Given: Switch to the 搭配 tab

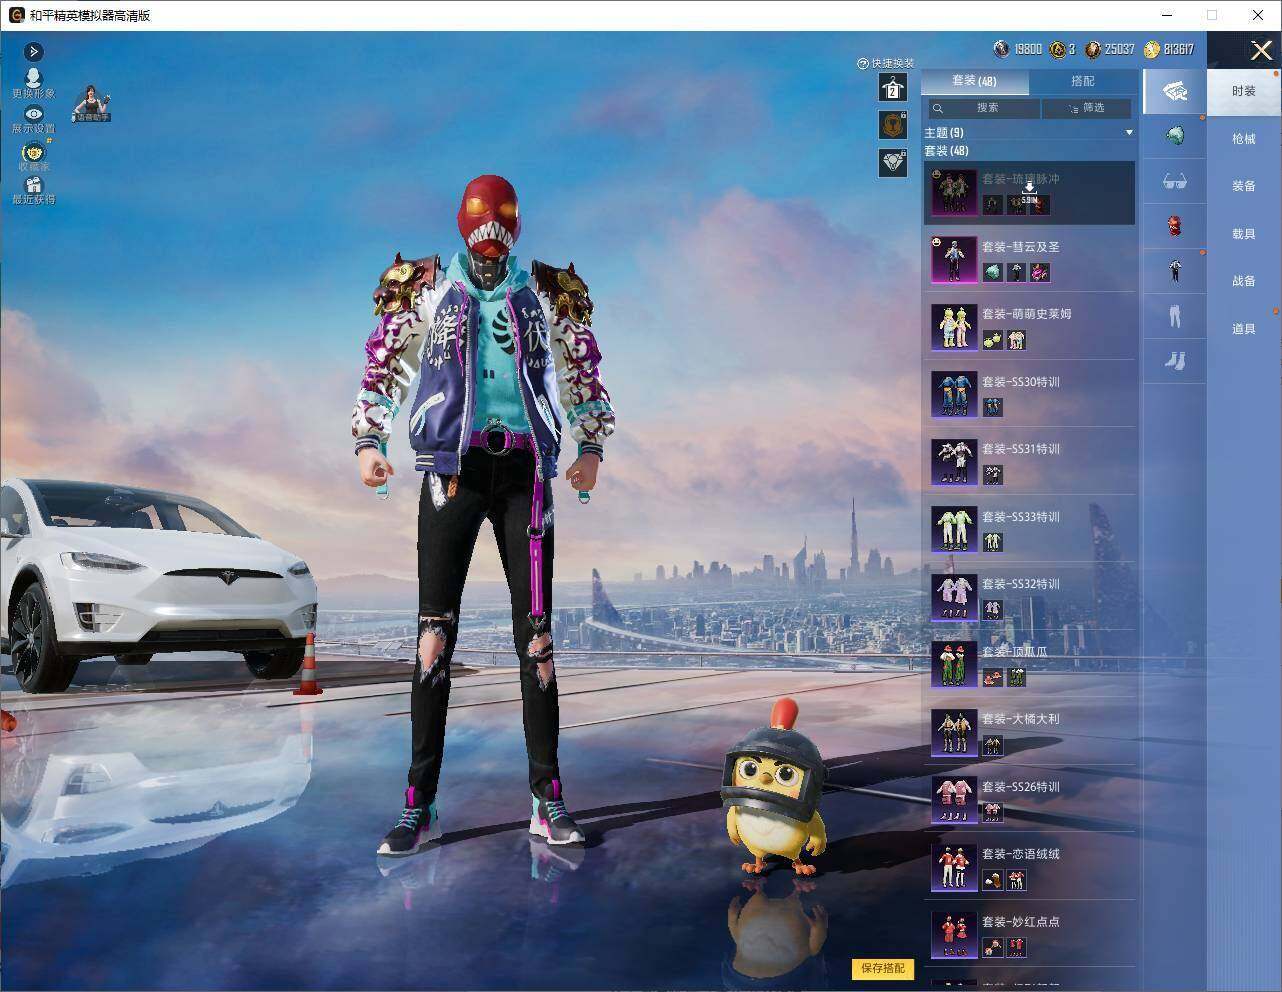Looking at the screenshot, I should click(x=1083, y=81).
